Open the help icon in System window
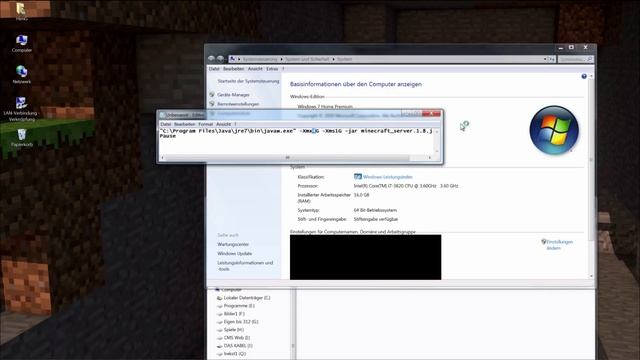 pyautogui.click(x=584, y=76)
